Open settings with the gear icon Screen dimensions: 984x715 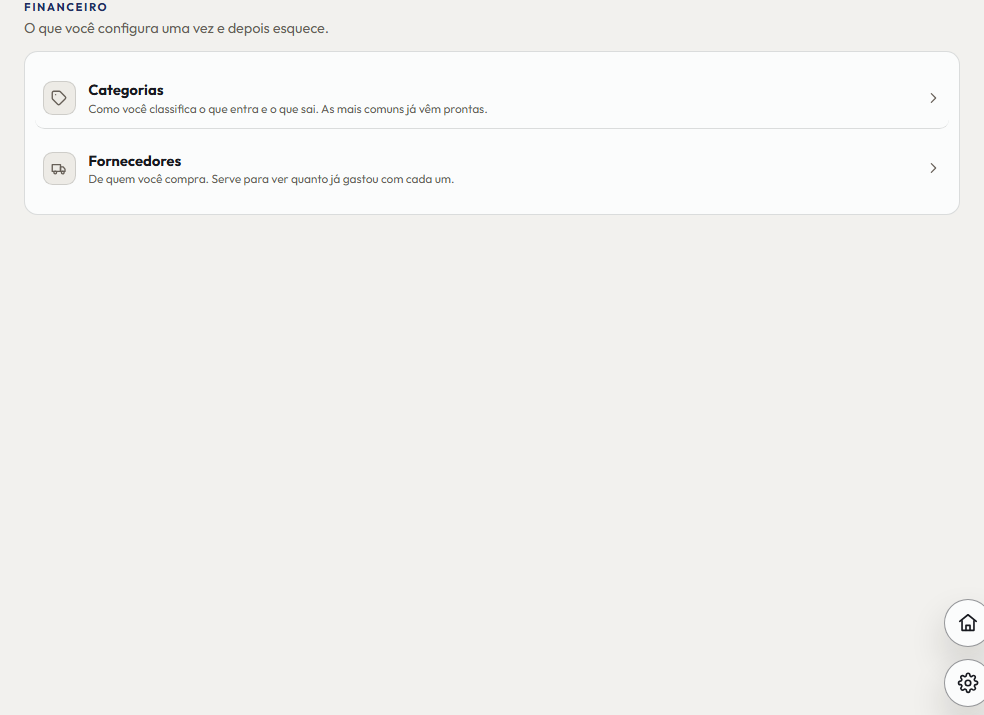(x=967, y=682)
